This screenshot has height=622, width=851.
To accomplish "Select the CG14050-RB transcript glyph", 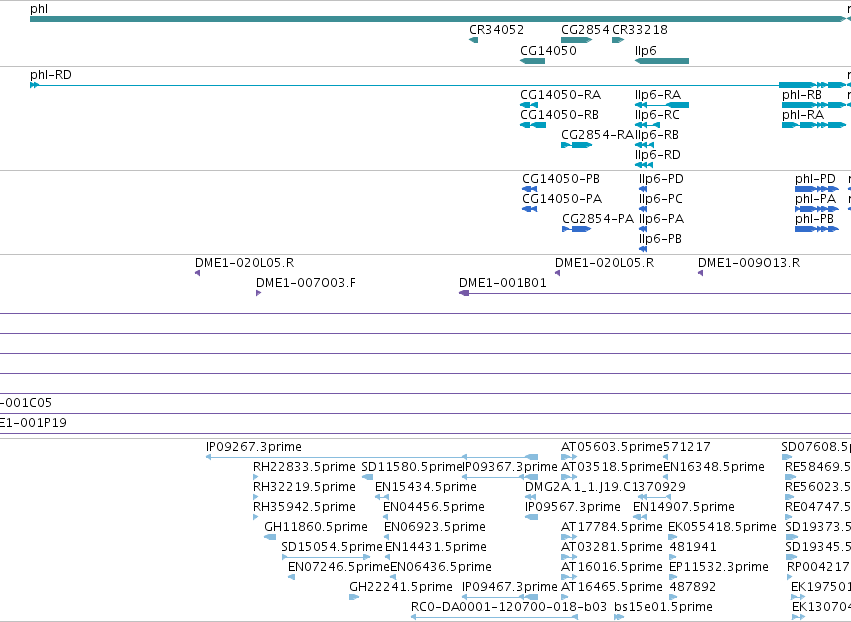I will pos(533,125).
